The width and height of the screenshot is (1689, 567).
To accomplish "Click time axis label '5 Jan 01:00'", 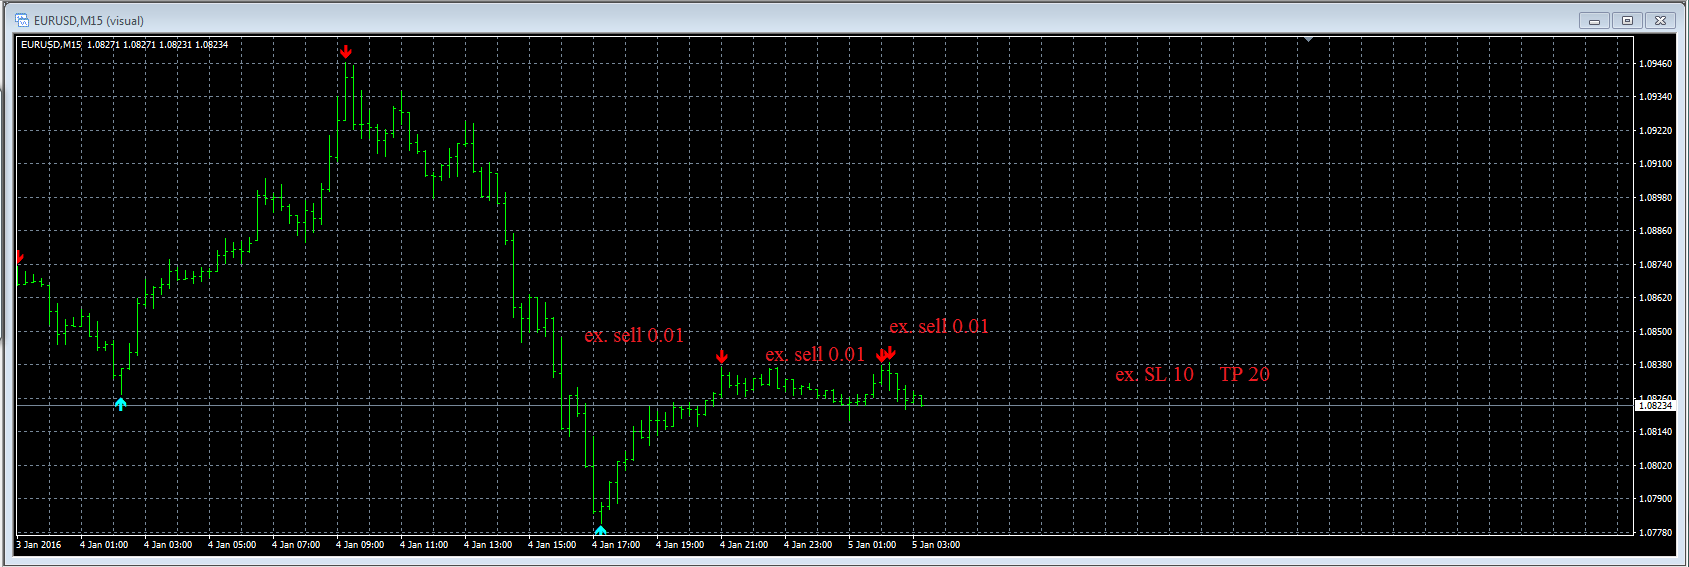I will click(x=872, y=545).
